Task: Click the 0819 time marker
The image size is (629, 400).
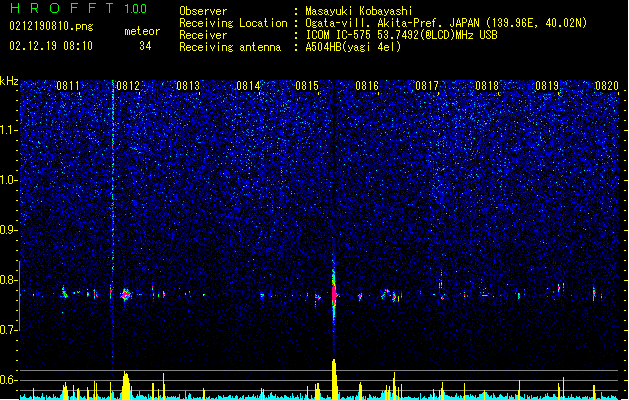Action: (547, 86)
